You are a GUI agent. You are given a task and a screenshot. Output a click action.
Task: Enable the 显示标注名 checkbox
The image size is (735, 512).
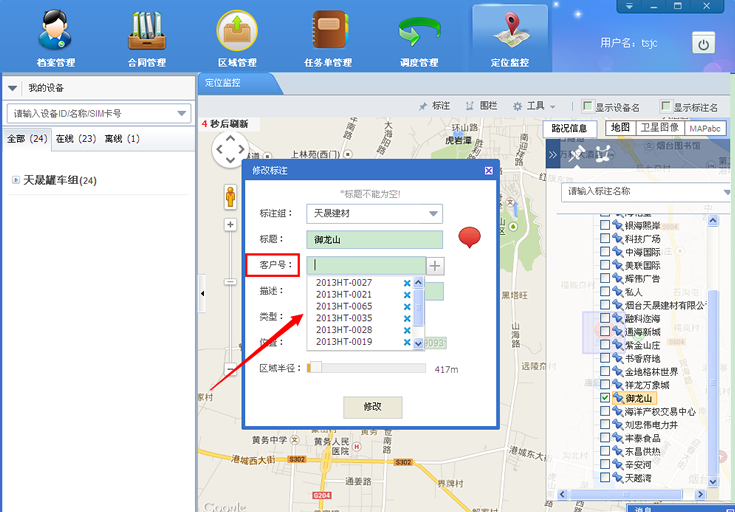(x=666, y=106)
